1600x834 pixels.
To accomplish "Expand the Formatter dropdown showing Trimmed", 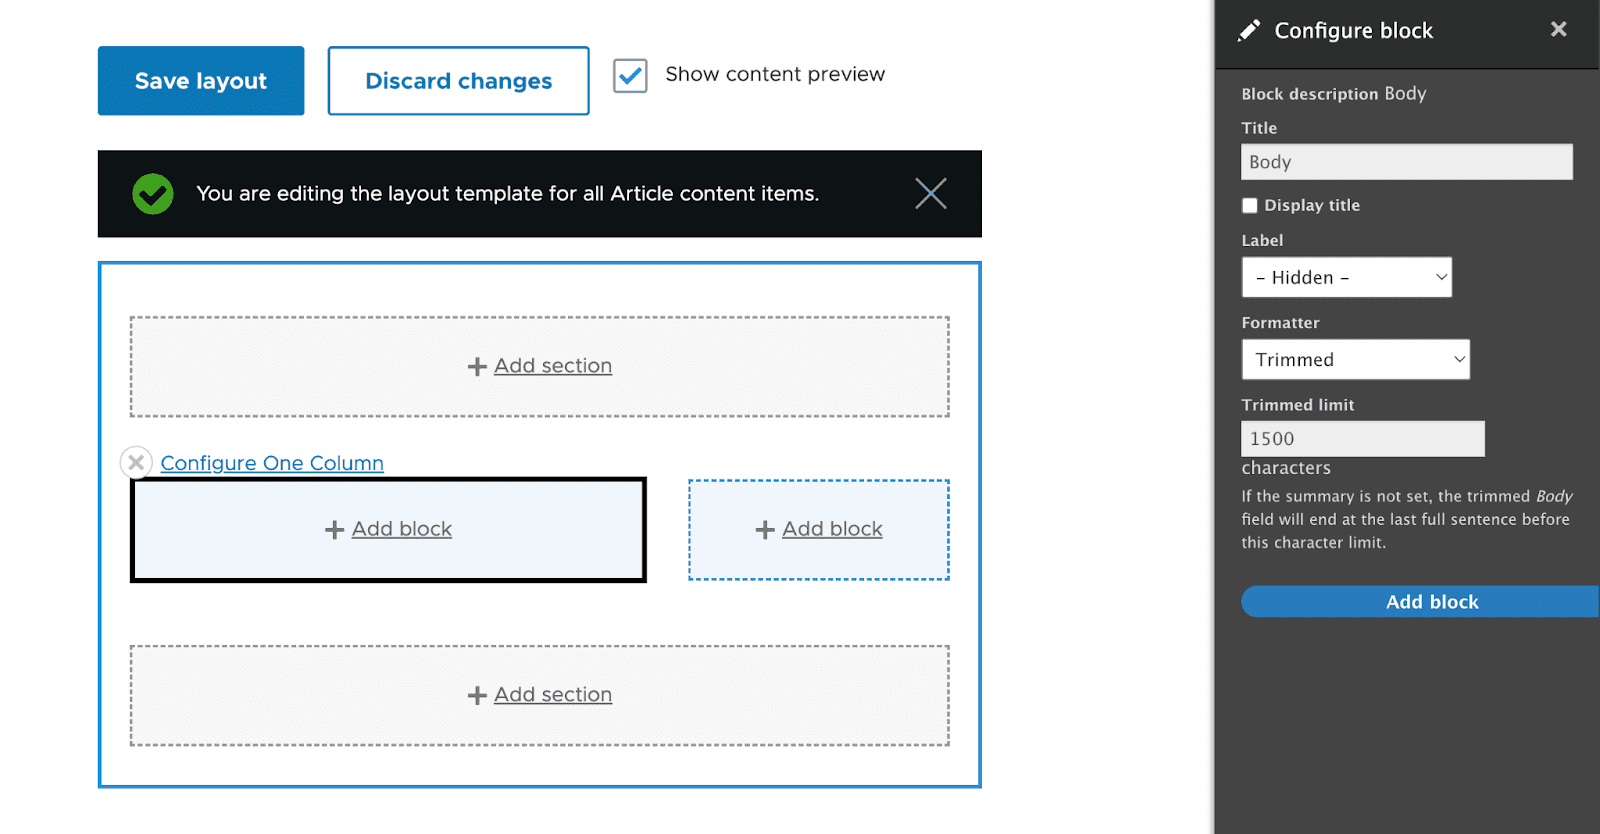I will (x=1355, y=360).
